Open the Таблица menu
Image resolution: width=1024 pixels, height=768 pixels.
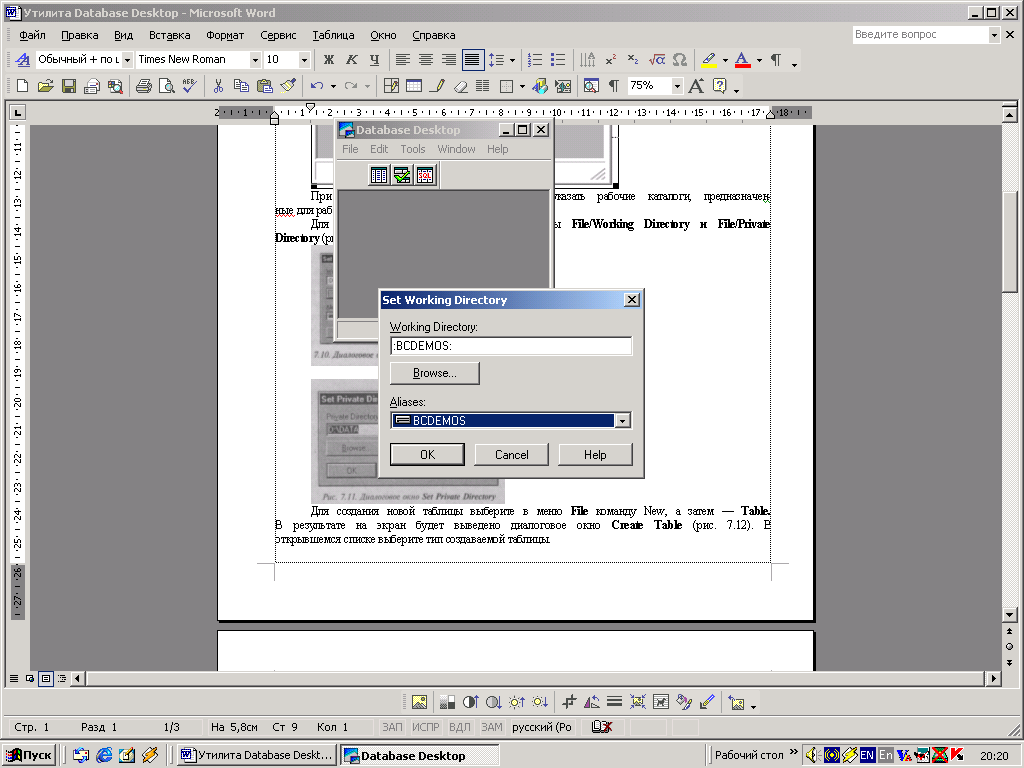333,35
